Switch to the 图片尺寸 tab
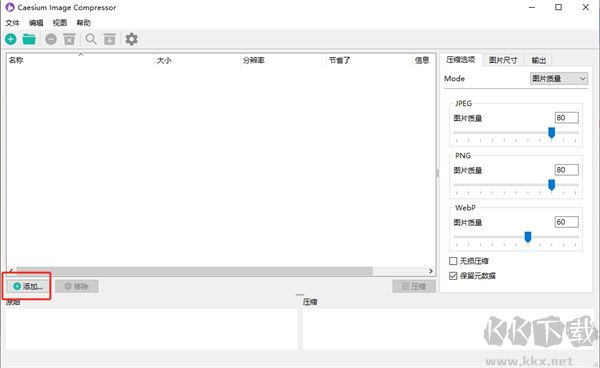 pyautogui.click(x=503, y=60)
